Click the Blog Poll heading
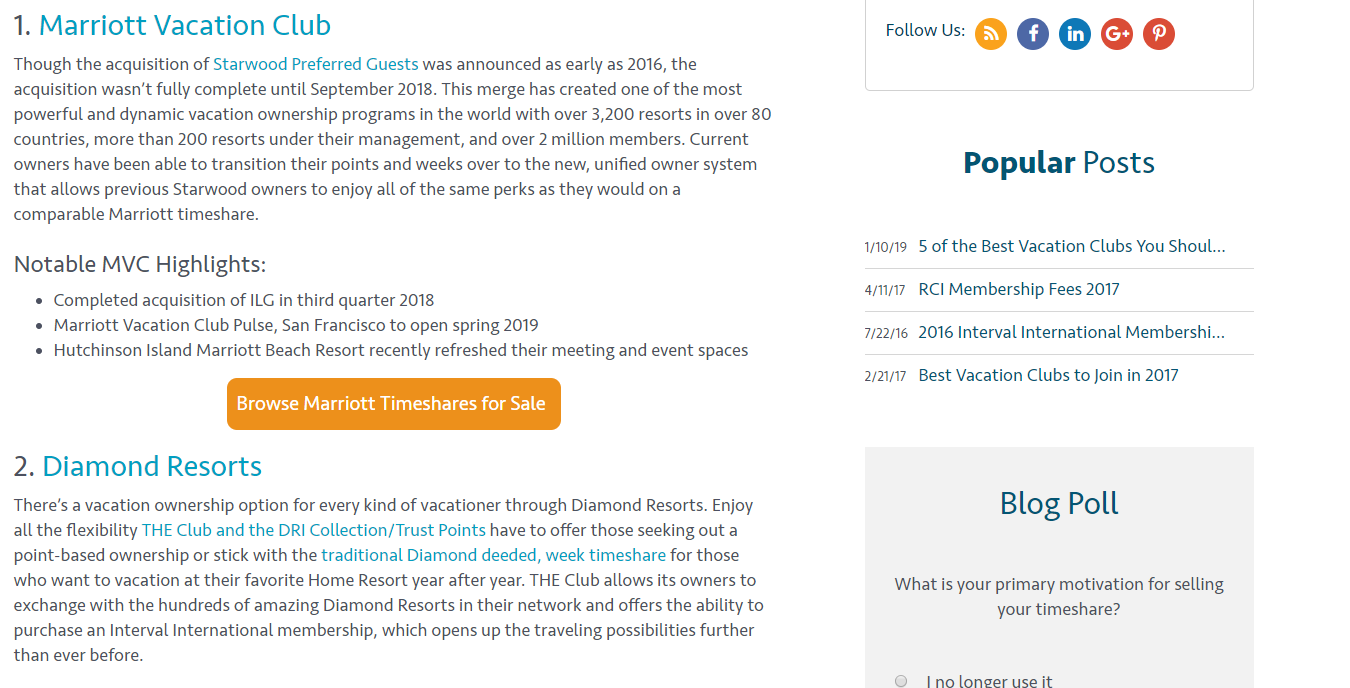 point(1059,503)
